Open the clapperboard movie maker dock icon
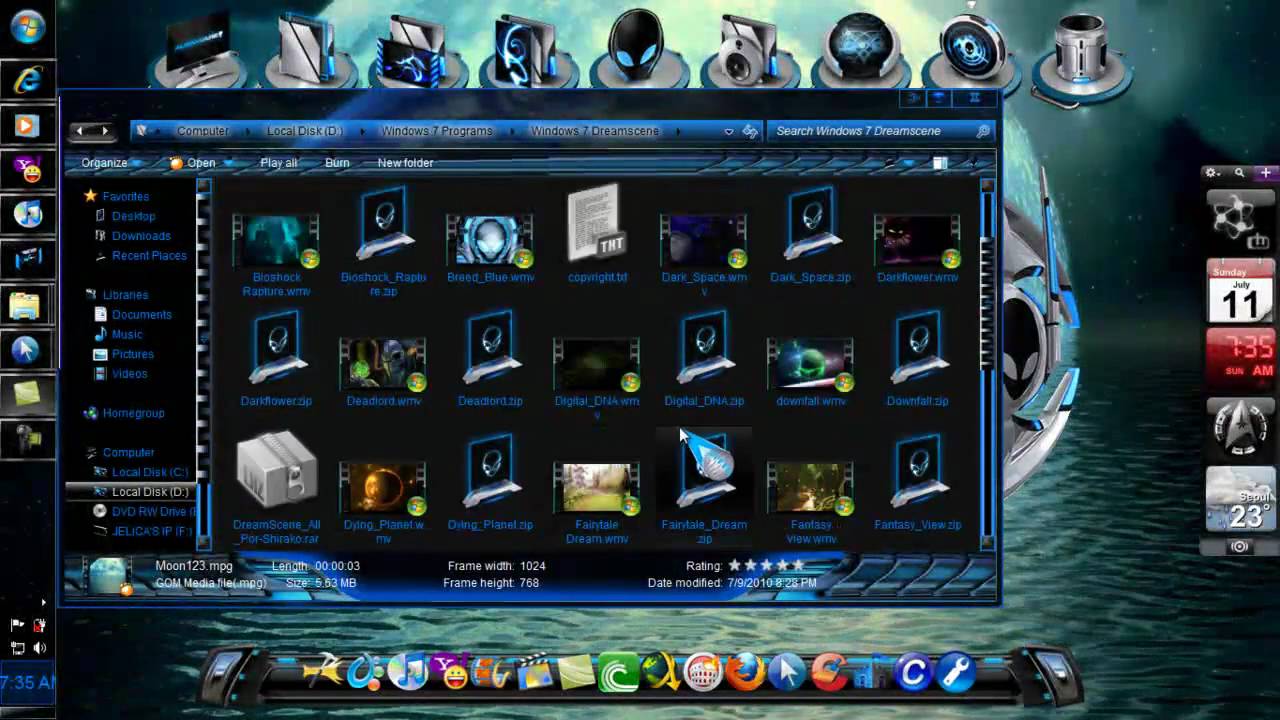Image resolution: width=1280 pixels, height=720 pixels. pos(535,672)
